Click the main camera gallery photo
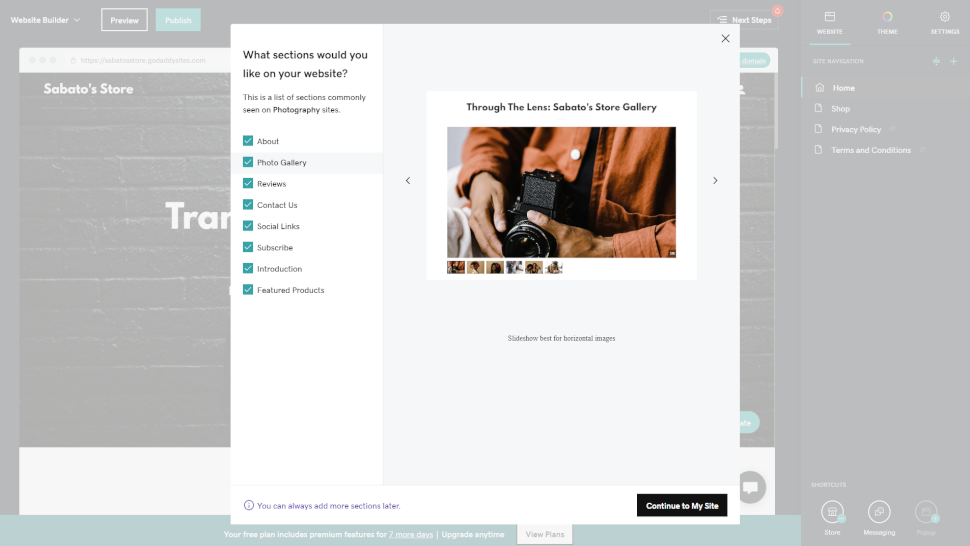970x546 pixels. click(x=561, y=192)
